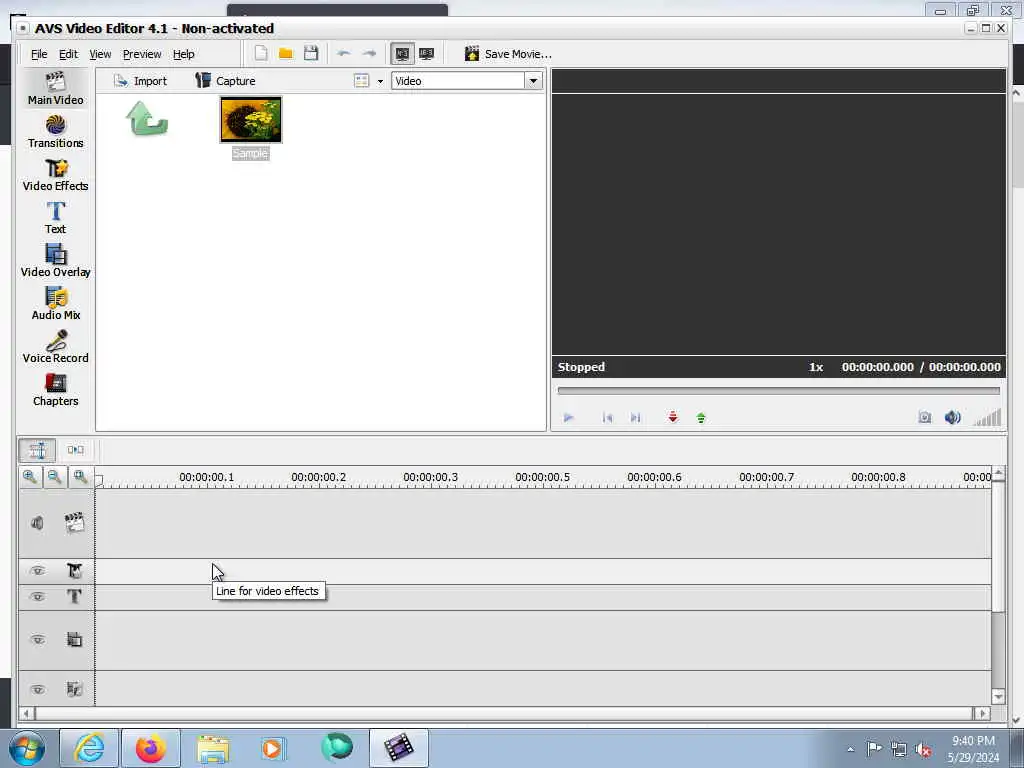
Task: Click the Capture button
Action: [x=225, y=81]
